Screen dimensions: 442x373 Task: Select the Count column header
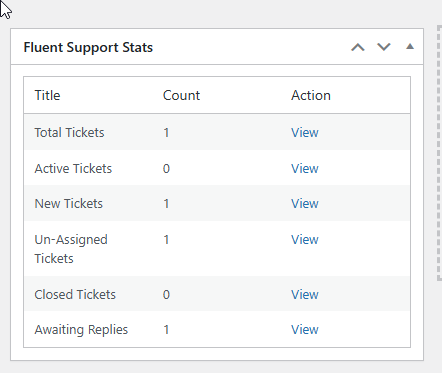pos(181,95)
